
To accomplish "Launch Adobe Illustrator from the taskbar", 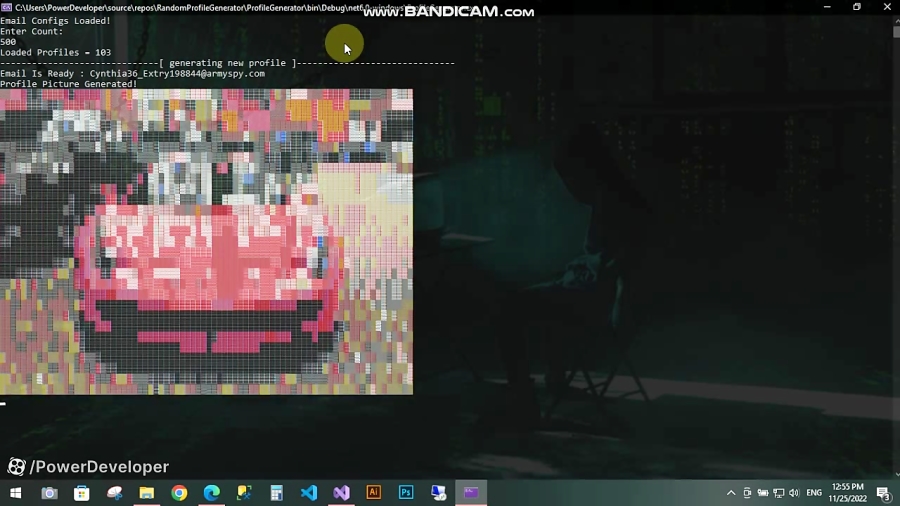I will [373, 493].
